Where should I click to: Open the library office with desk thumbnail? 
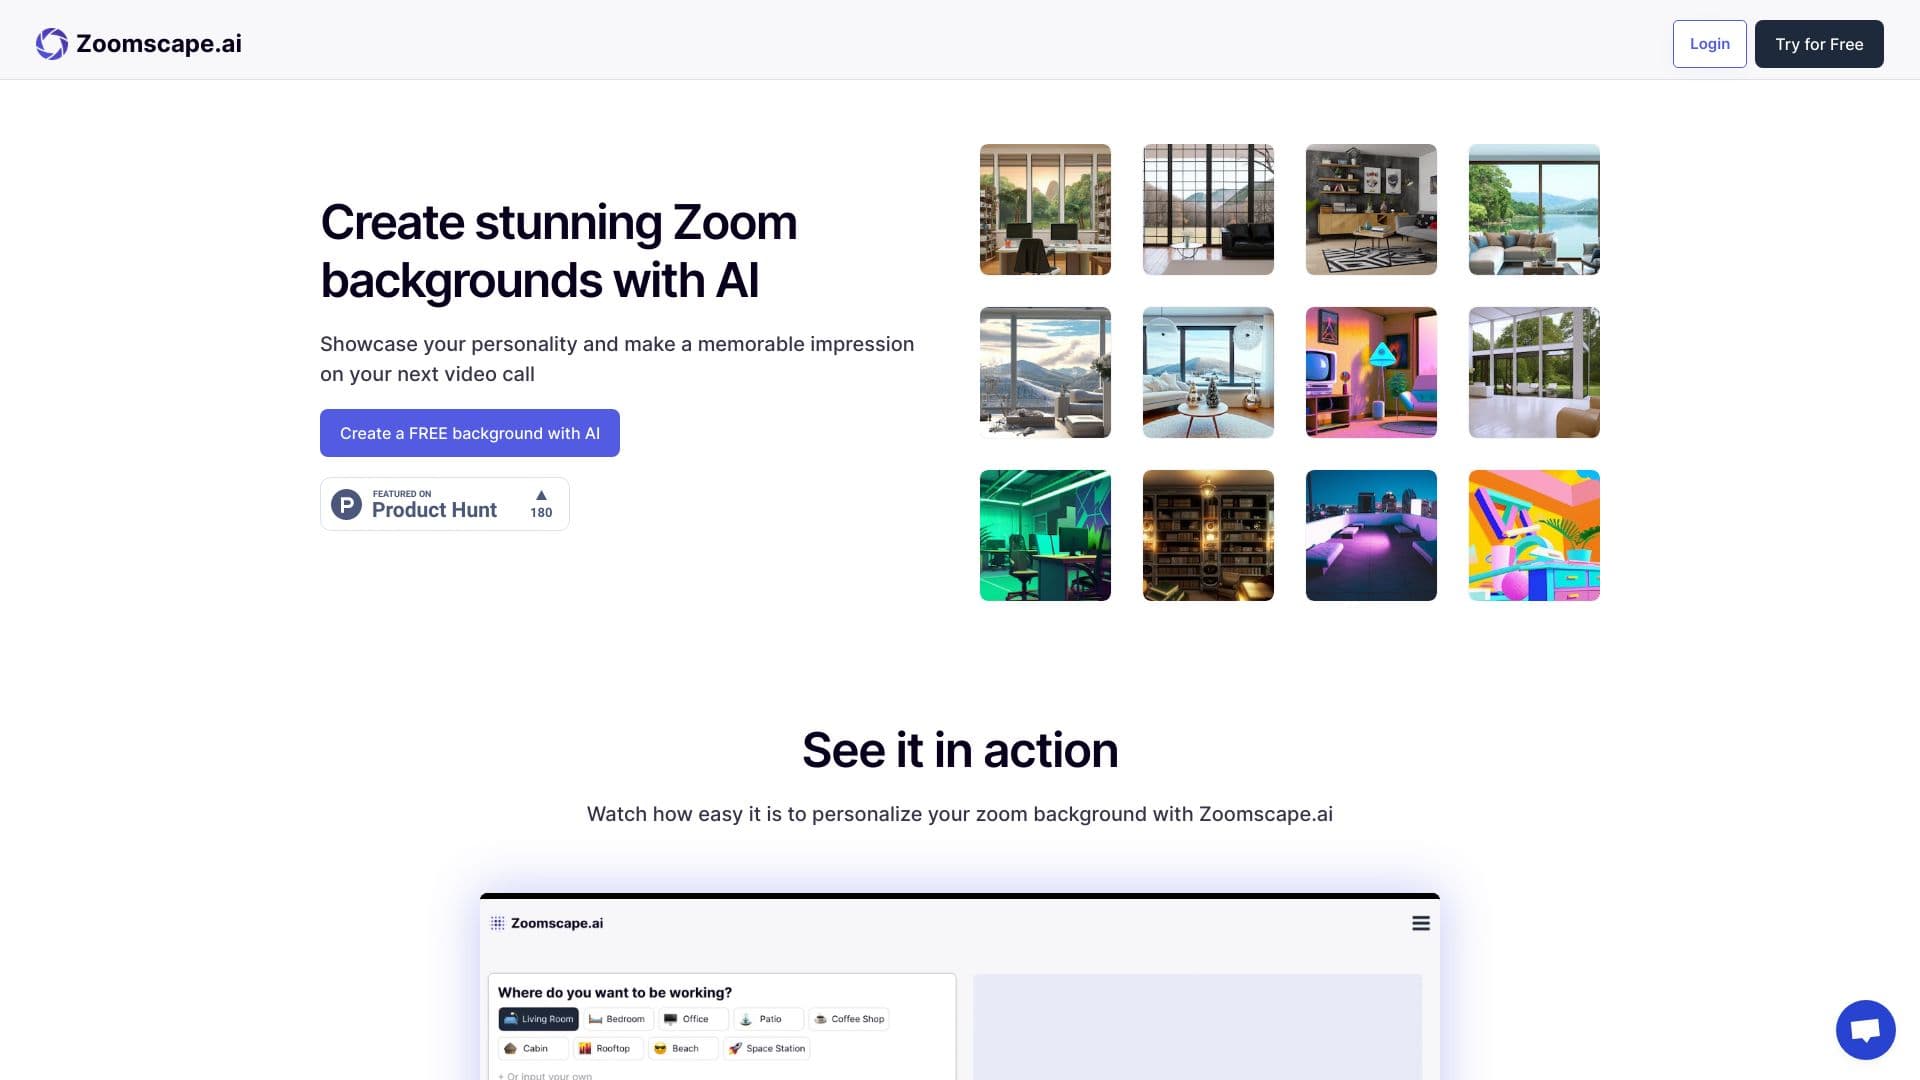pyautogui.click(x=1045, y=209)
